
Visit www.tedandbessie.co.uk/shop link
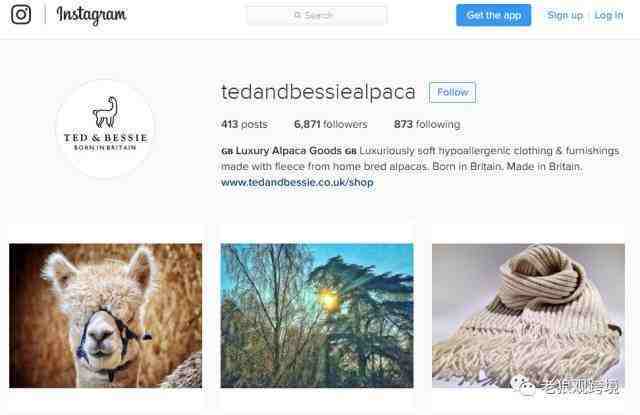[297, 182]
